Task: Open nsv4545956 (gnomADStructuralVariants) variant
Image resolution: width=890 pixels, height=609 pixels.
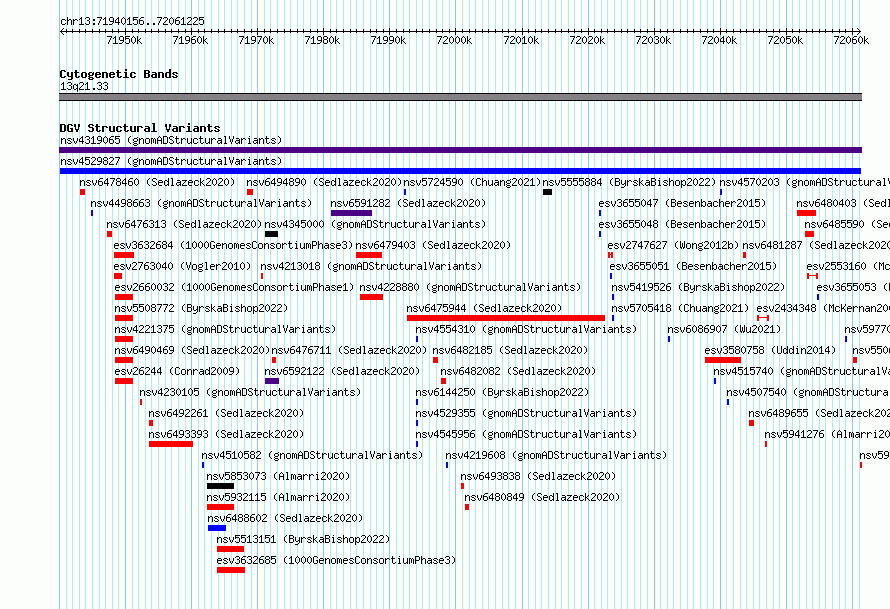Action: point(526,434)
